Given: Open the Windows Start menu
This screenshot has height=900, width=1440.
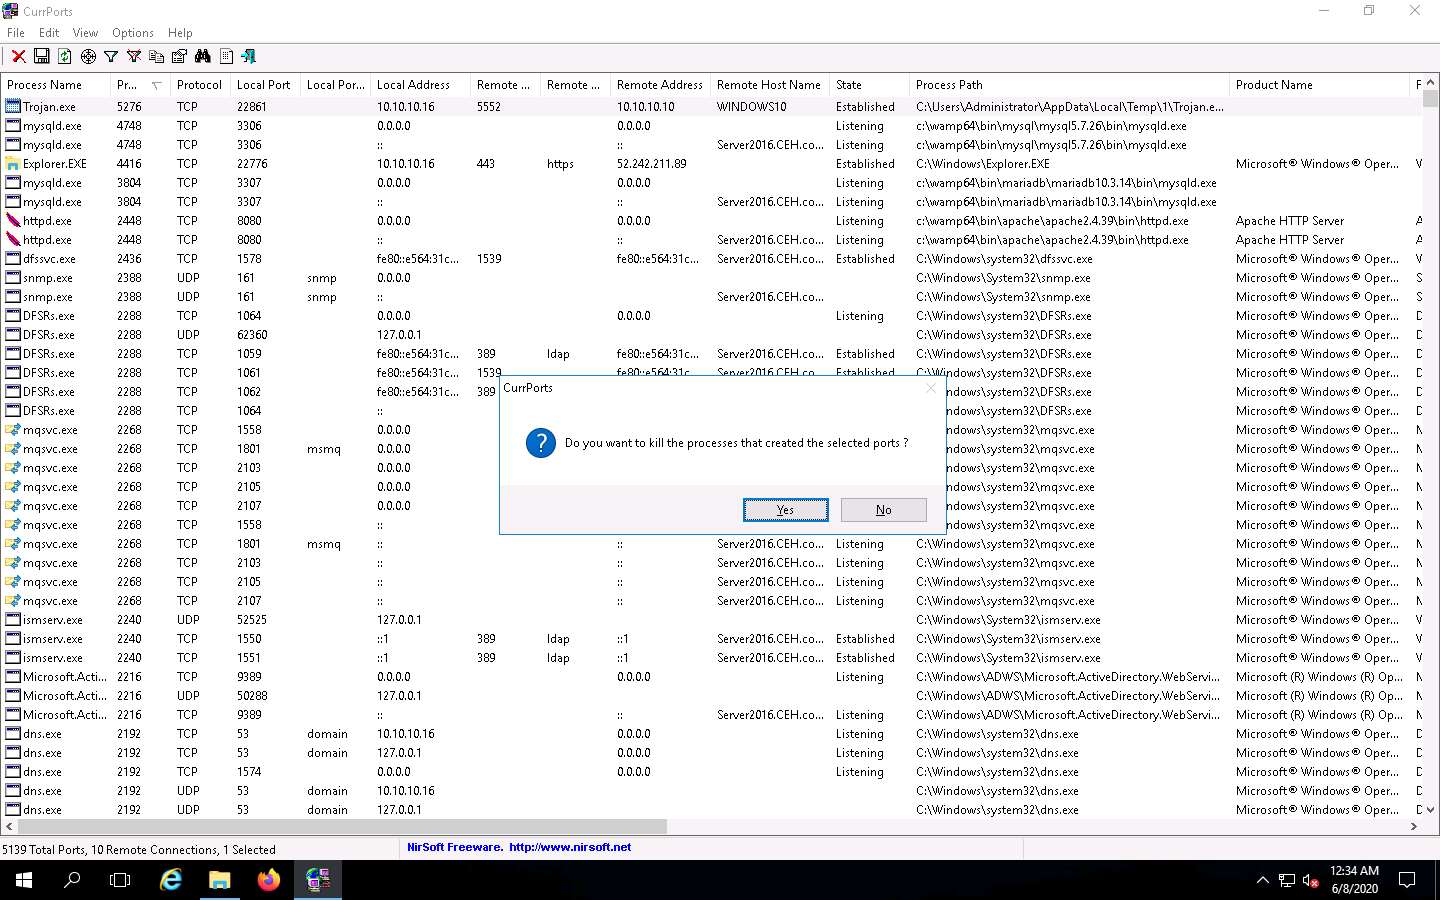Looking at the screenshot, I should 24,880.
